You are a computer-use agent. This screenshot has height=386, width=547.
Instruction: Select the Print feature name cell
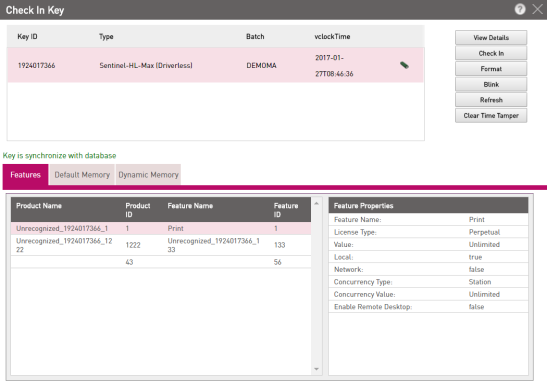(175, 228)
